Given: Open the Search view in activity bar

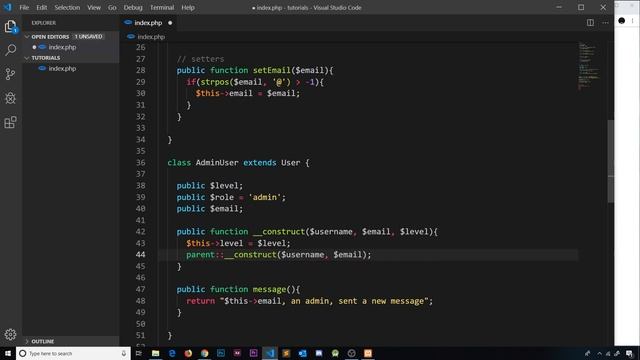Looking at the screenshot, I should (10, 50).
